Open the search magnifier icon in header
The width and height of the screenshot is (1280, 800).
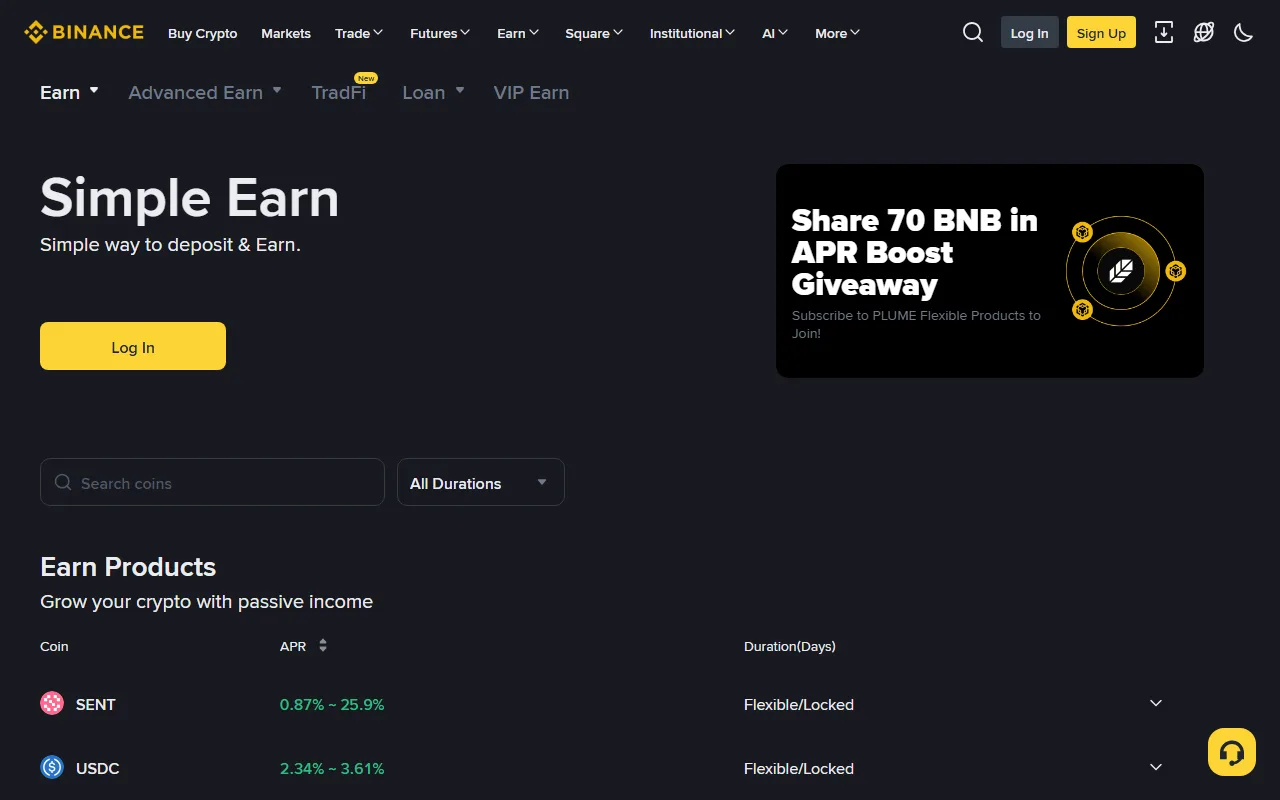(x=973, y=33)
